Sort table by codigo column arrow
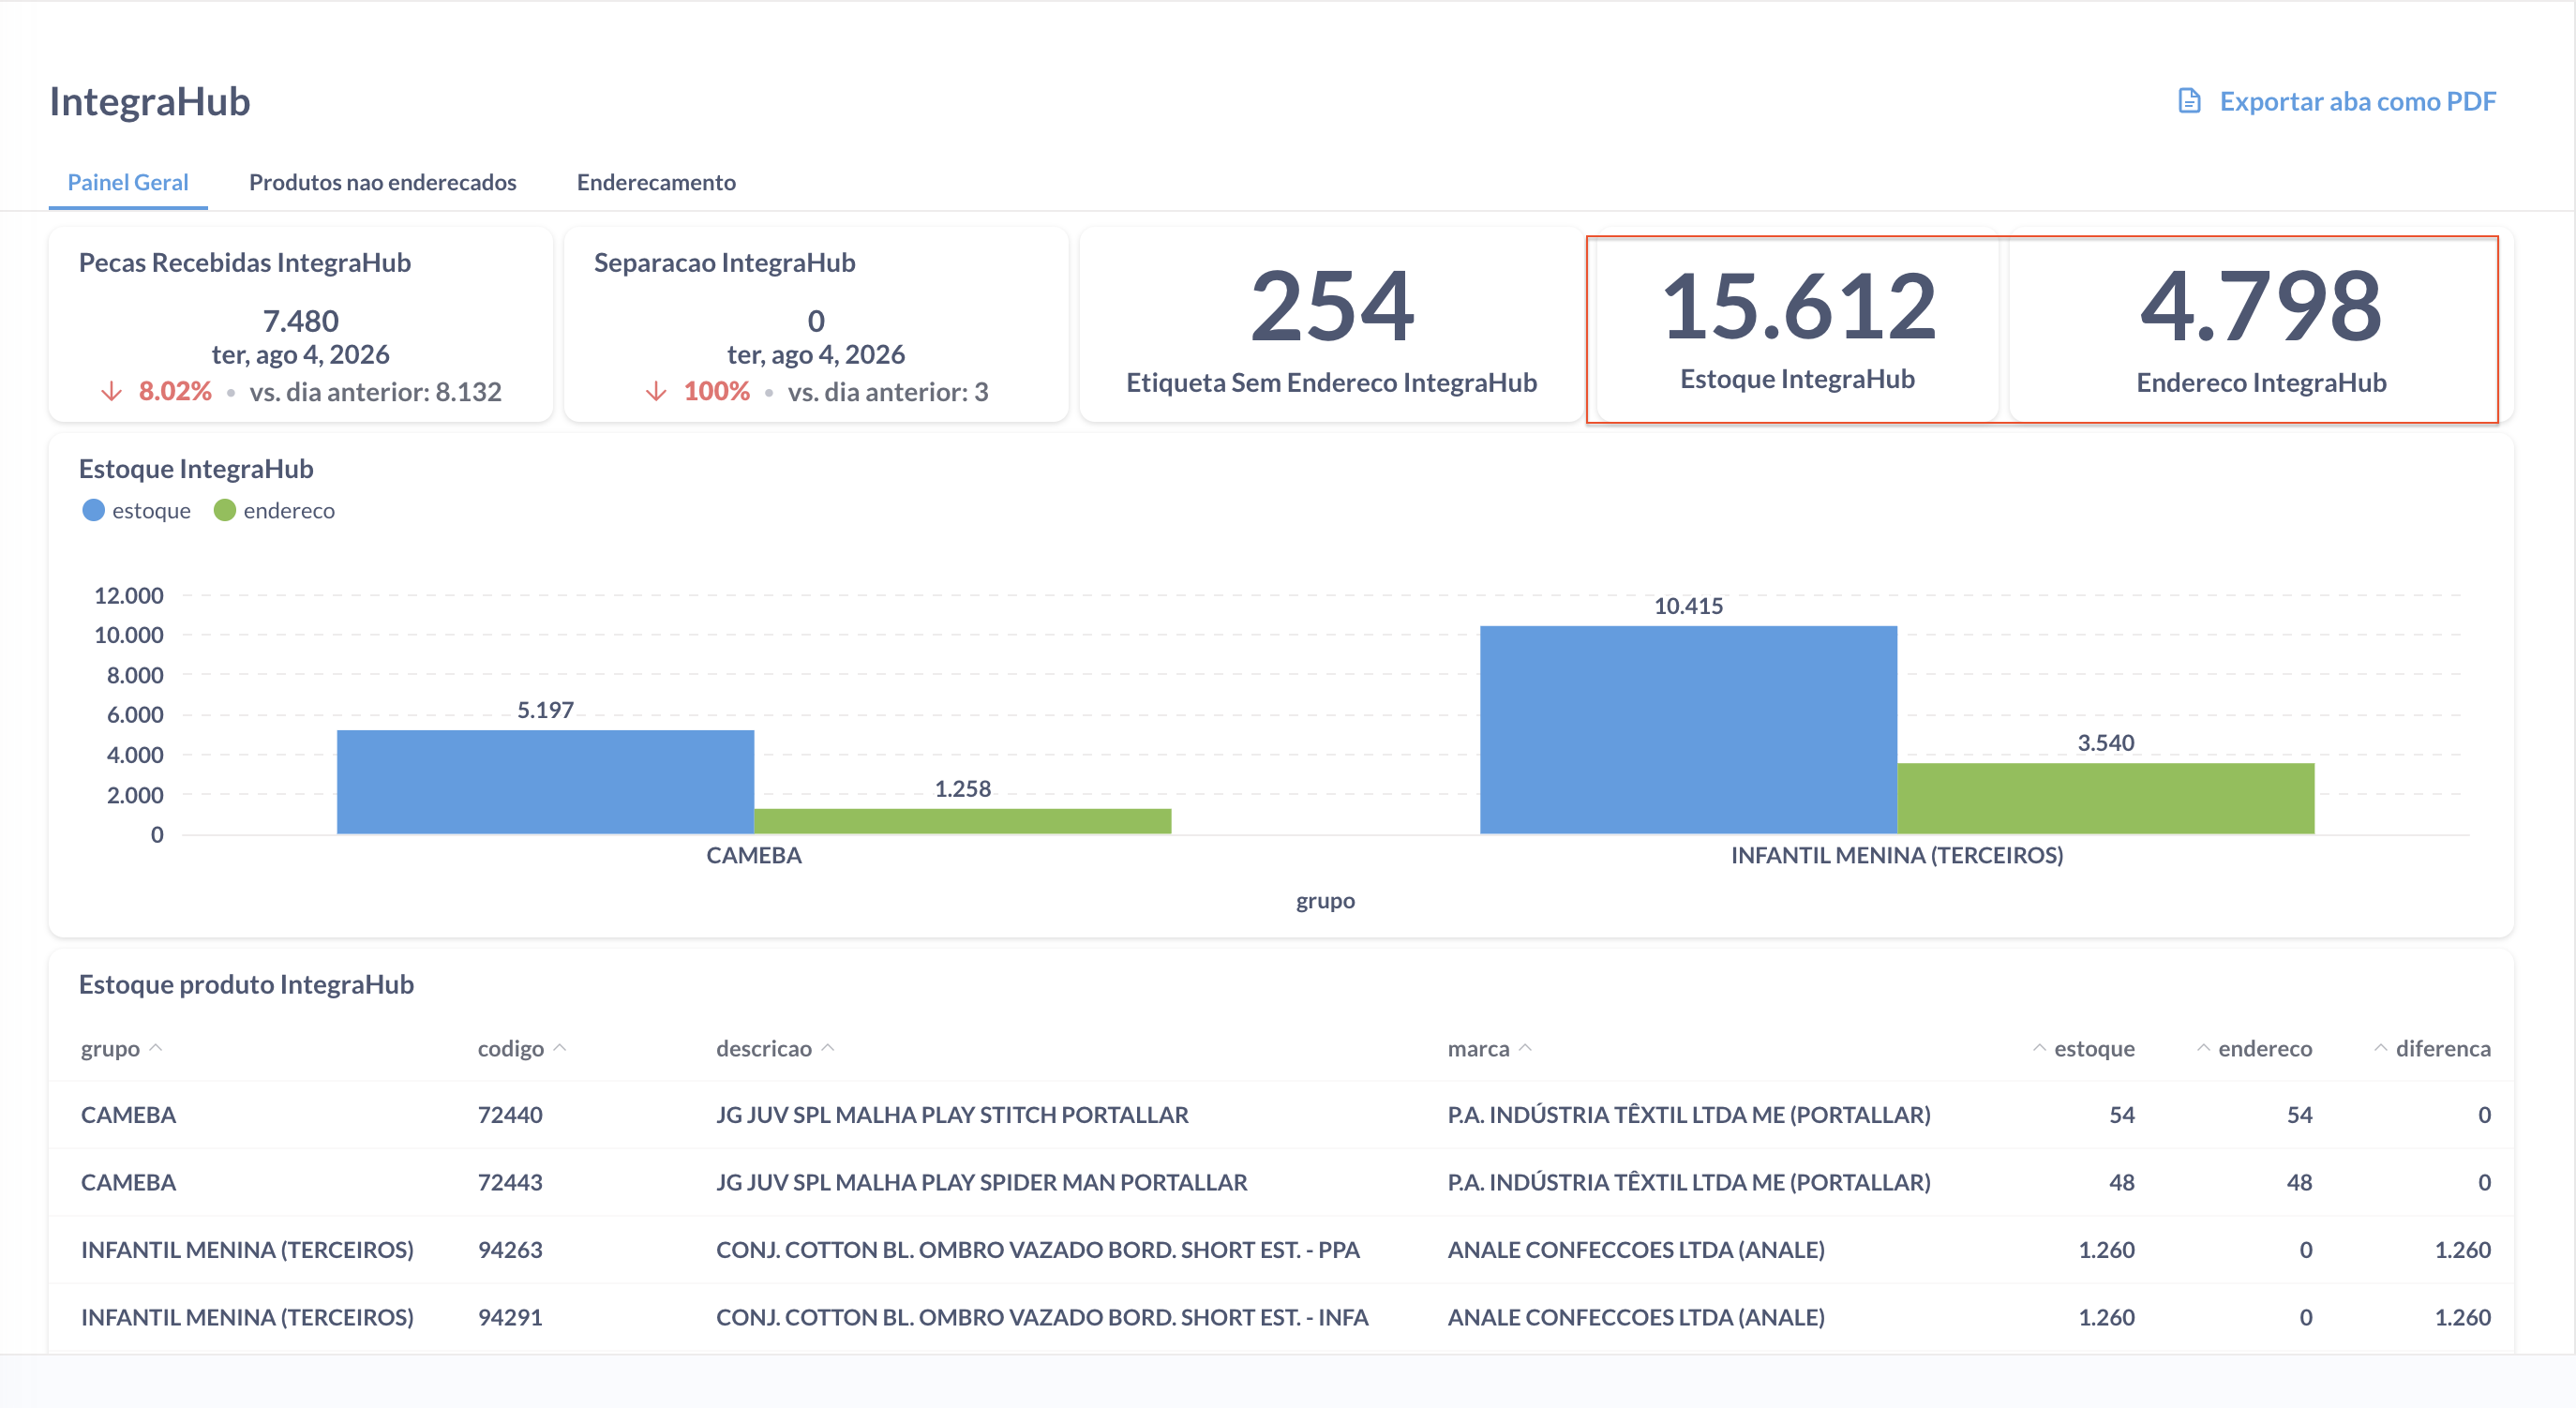This screenshot has width=2576, height=1408. click(560, 1047)
